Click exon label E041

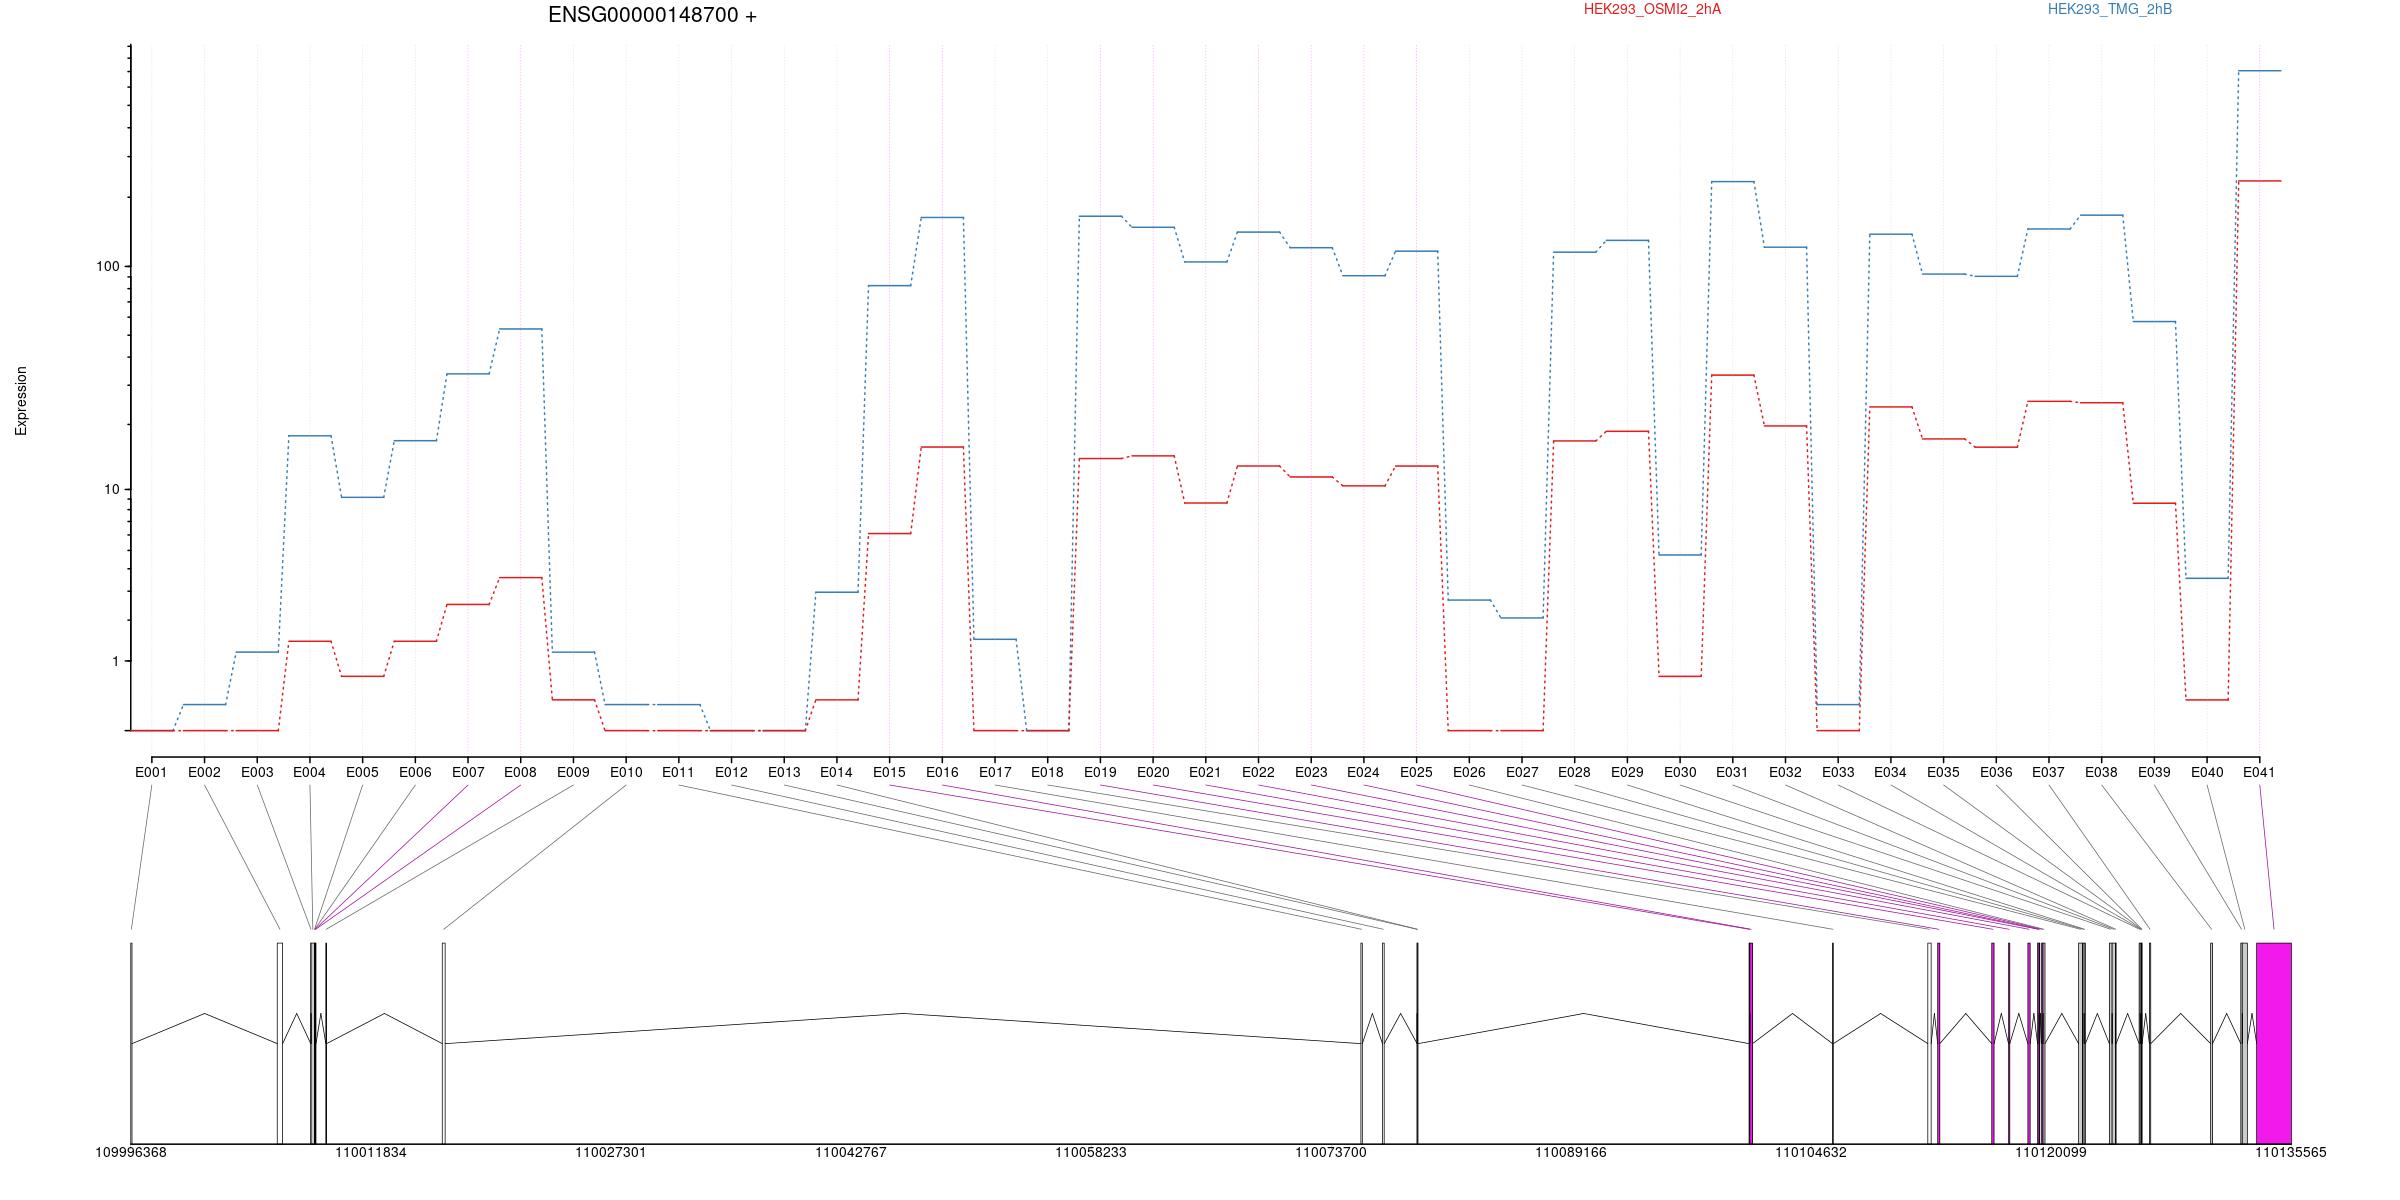[x=2259, y=772]
